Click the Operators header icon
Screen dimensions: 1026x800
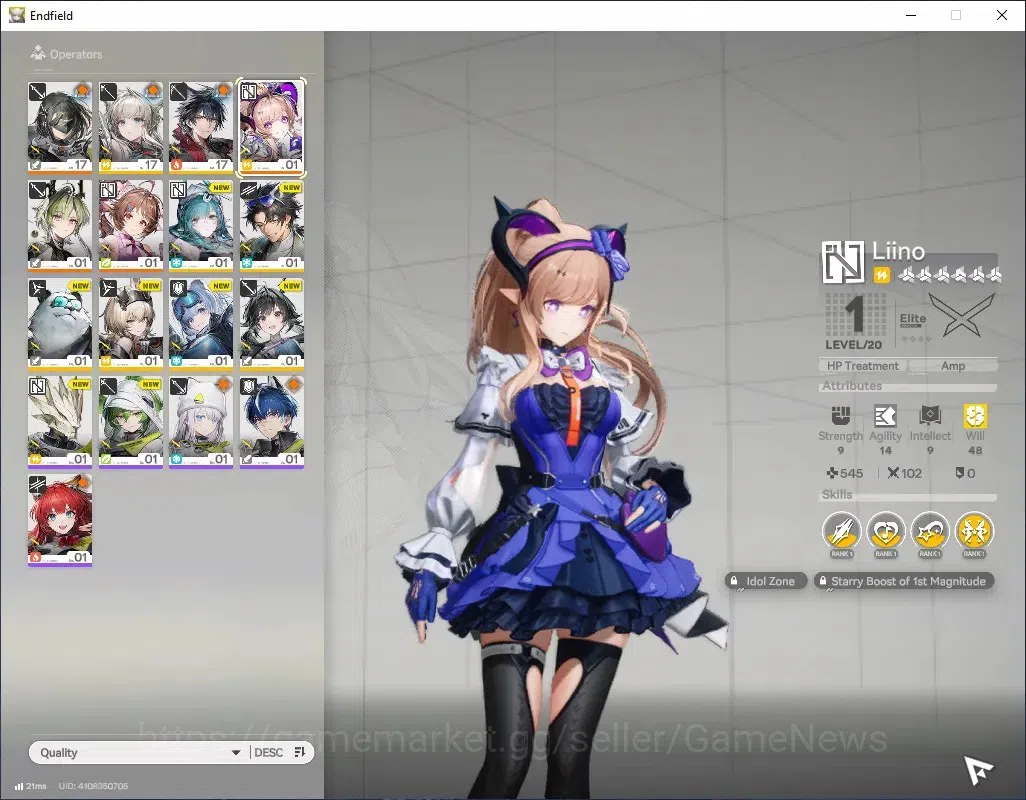pos(38,52)
